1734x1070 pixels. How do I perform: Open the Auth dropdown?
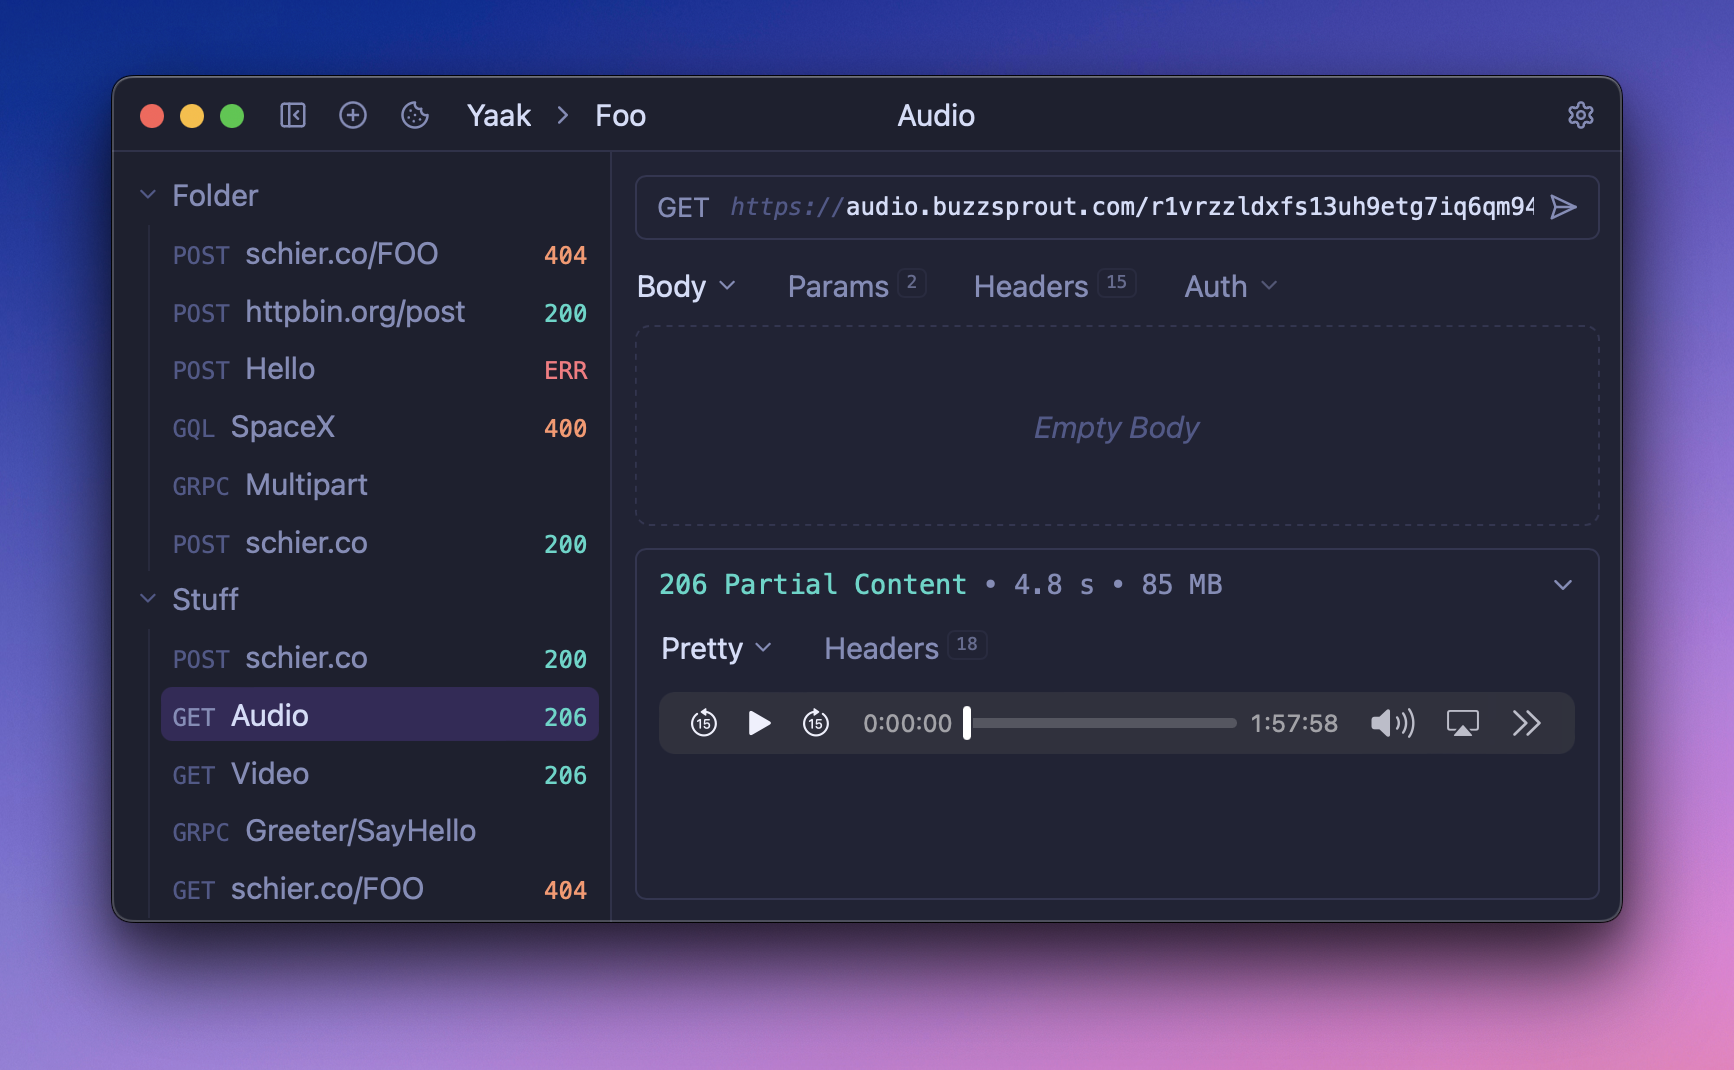coord(1231,286)
